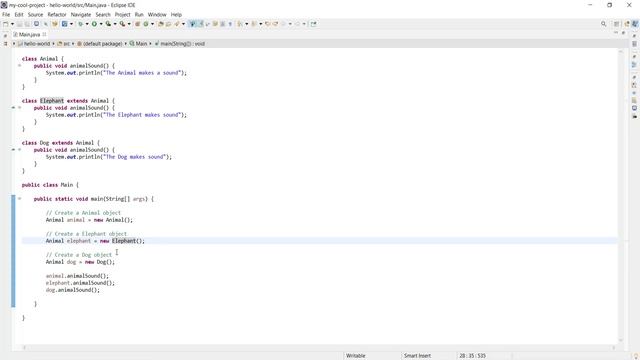Click the Previous Annotation arrow icon
Screen dimensions: 640x360
254,24
